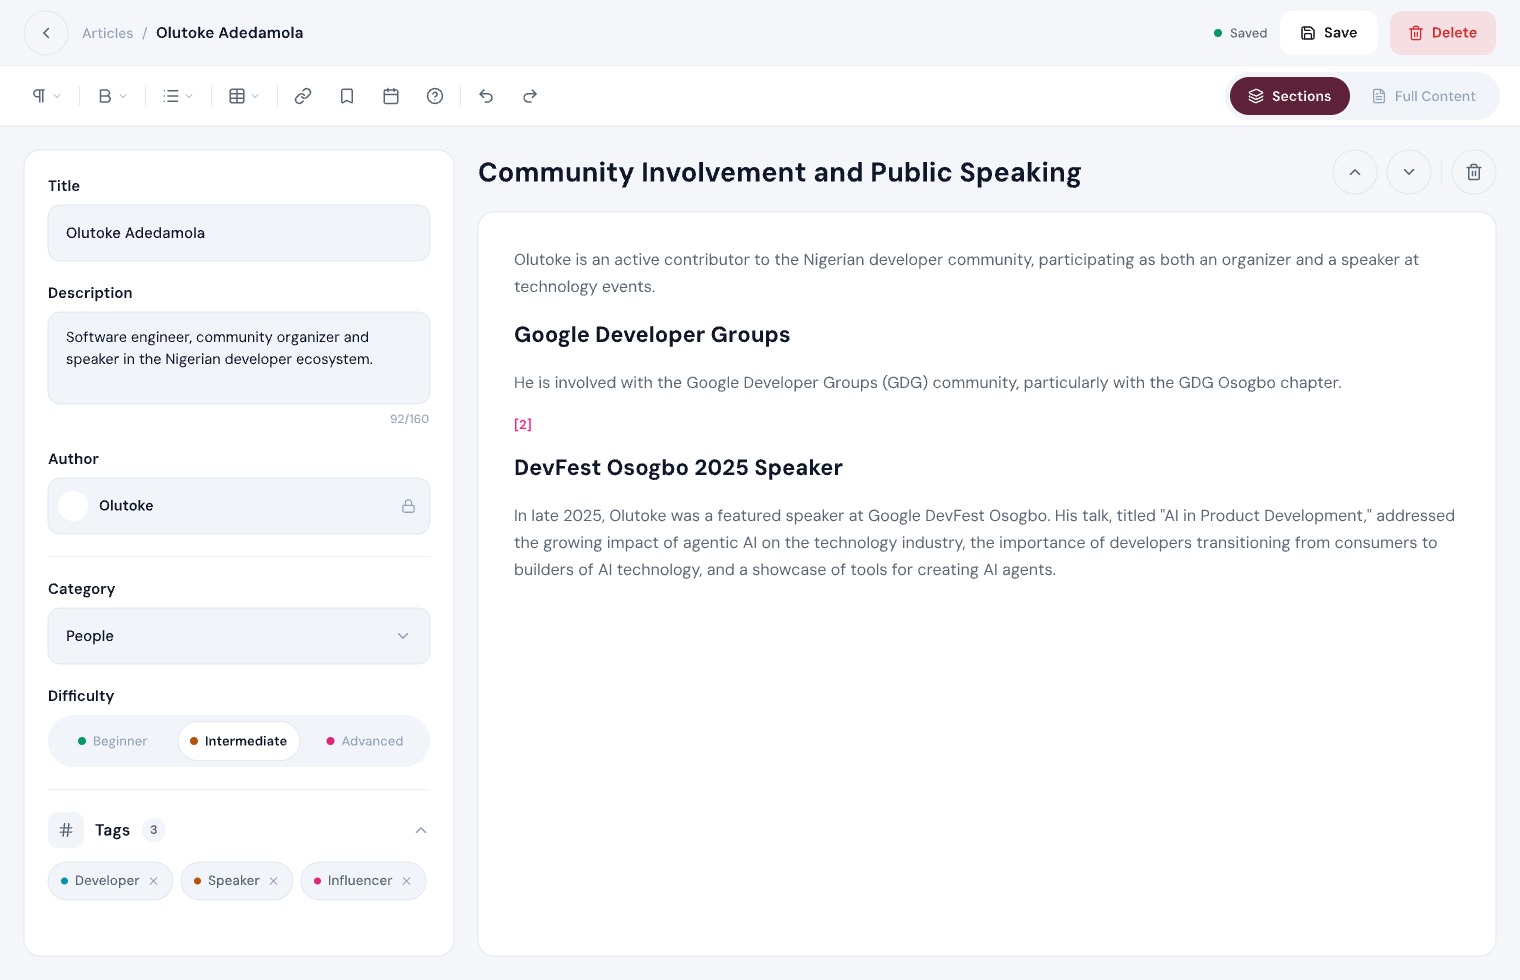
Task: Switch to the Full Content view
Action: (1424, 96)
